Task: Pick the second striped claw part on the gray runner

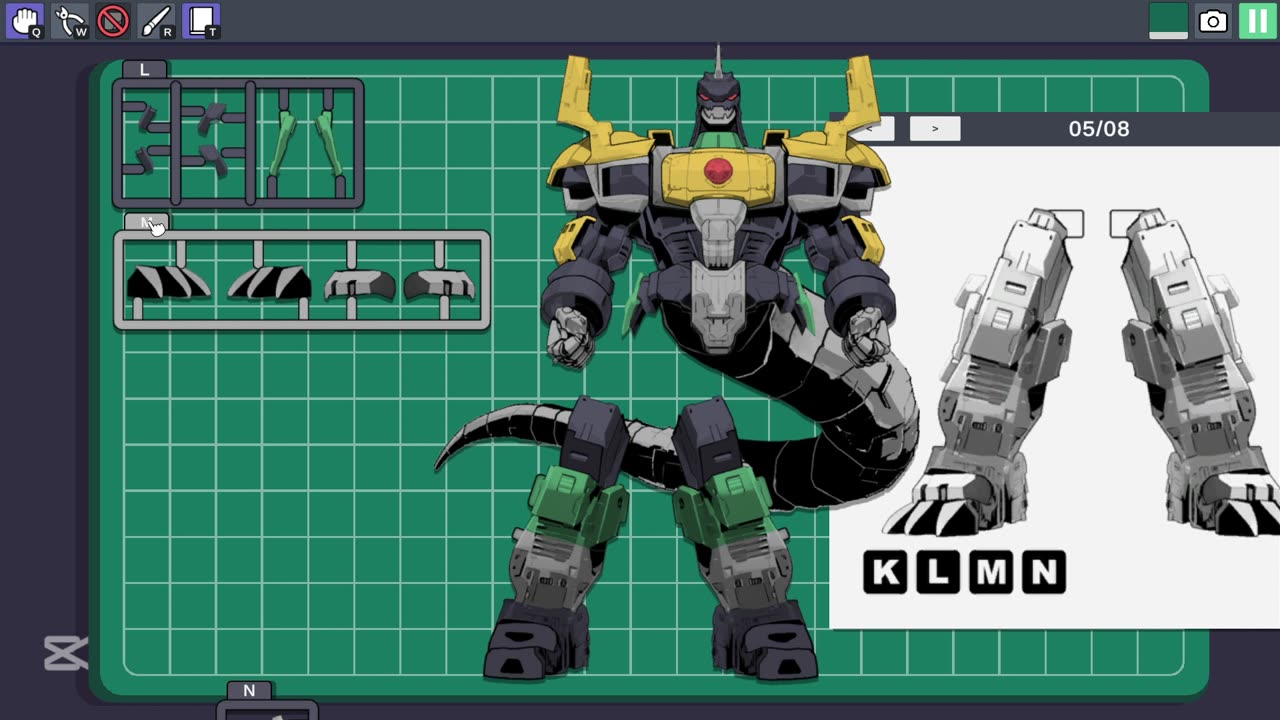Action: pos(268,282)
